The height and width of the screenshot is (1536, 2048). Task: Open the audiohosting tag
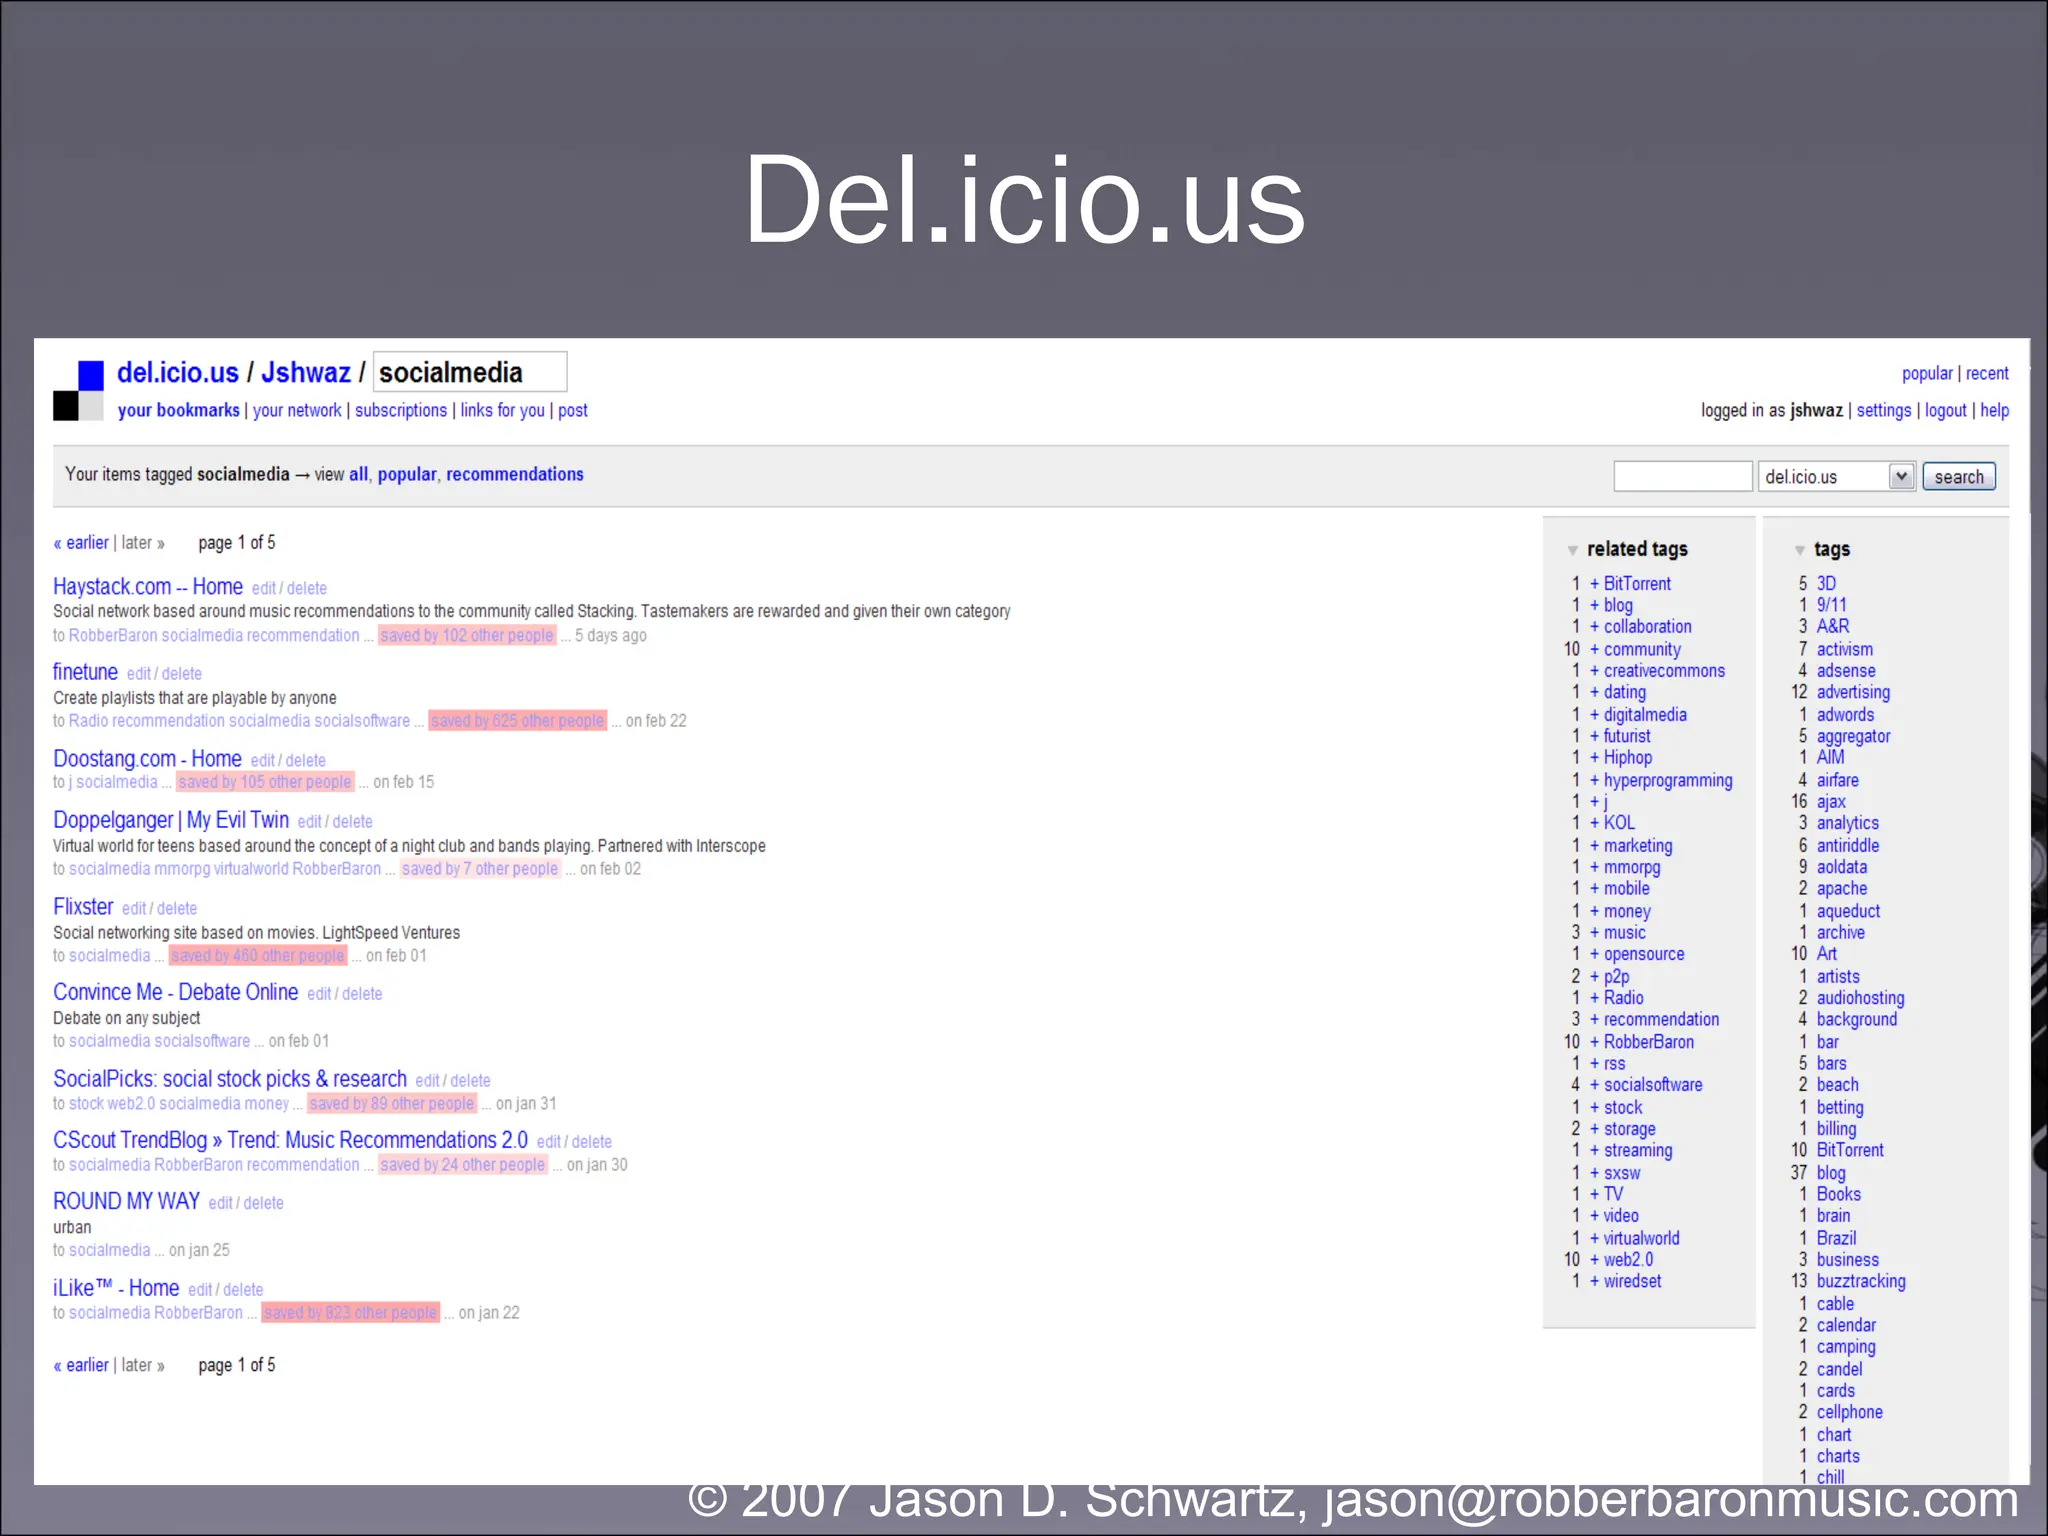tap(1860, 998)
